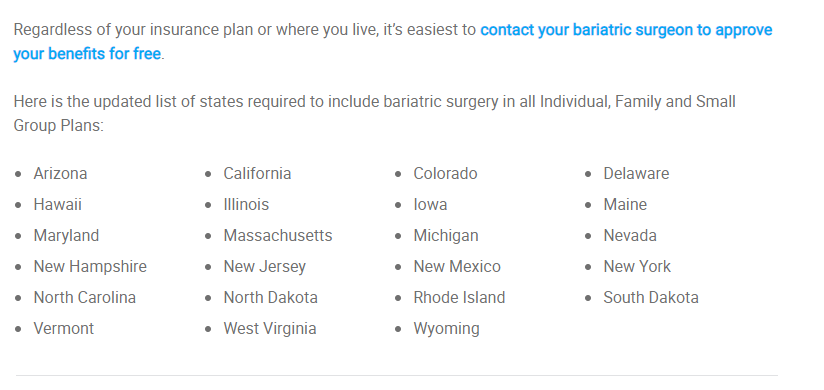Click on Maine in the list

(x=625, y=204)
